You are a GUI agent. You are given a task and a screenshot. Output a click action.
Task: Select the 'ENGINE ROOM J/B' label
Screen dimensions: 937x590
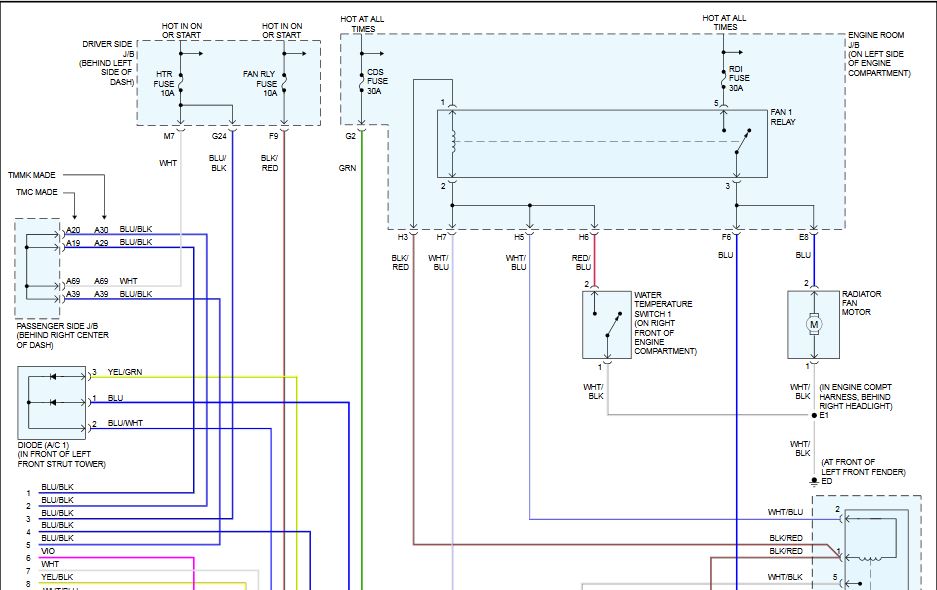875,39
